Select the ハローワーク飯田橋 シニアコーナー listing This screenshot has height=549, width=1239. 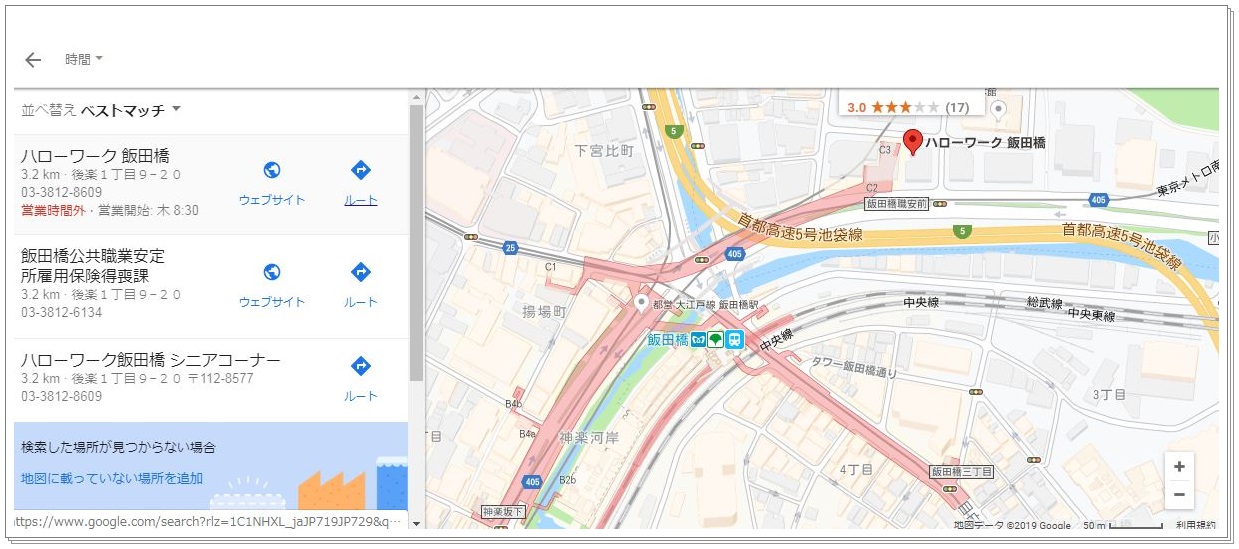[150, 360]
